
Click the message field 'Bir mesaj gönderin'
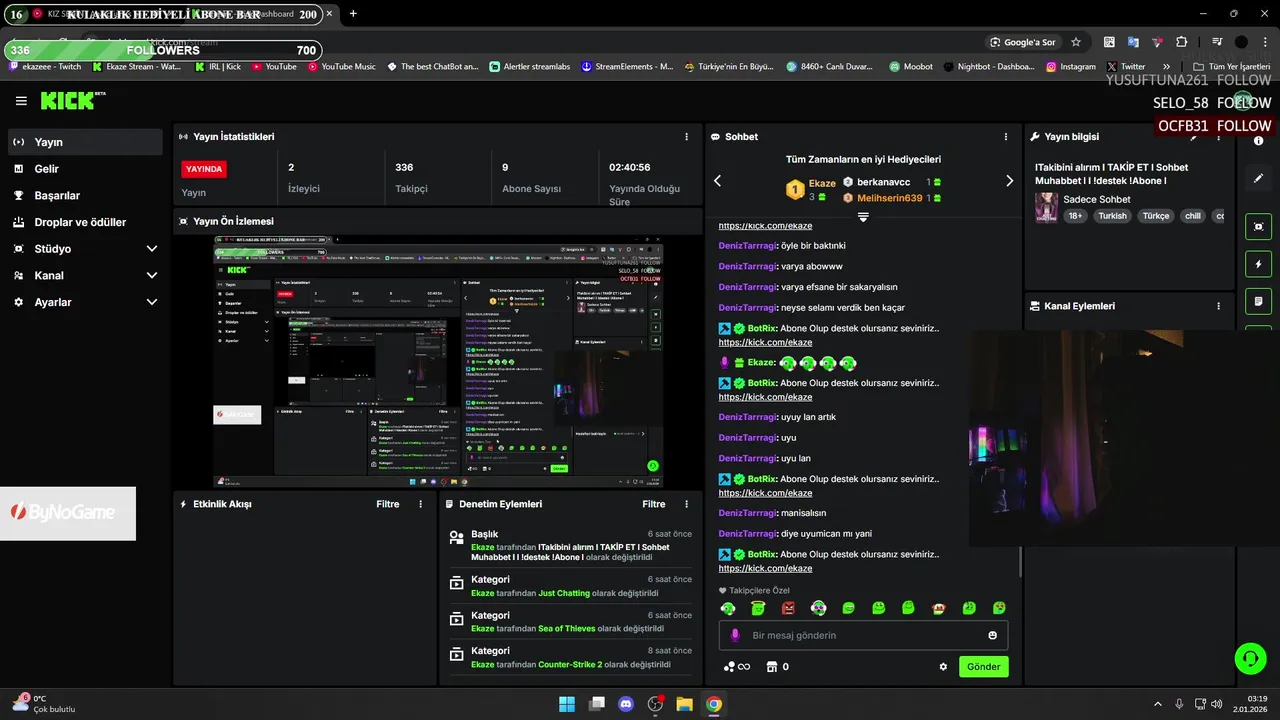tap(863, 635)
